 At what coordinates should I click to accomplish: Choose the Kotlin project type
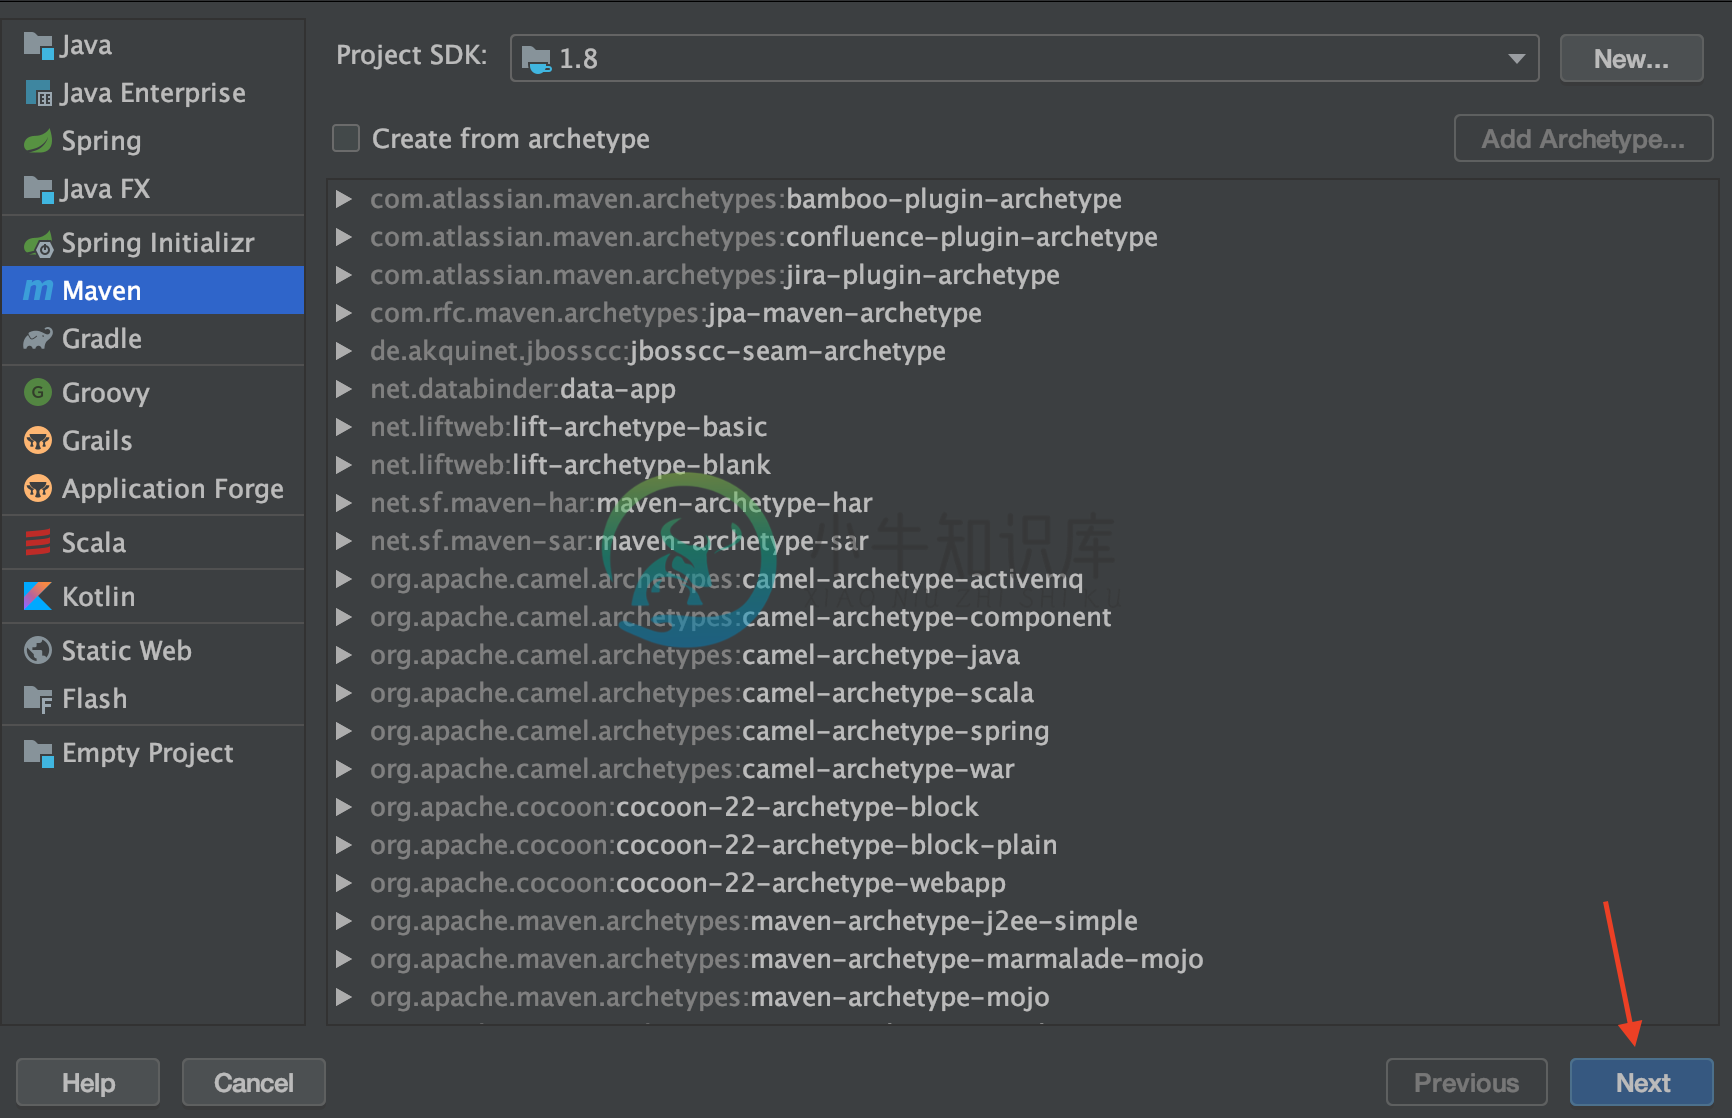click(153, 596)
